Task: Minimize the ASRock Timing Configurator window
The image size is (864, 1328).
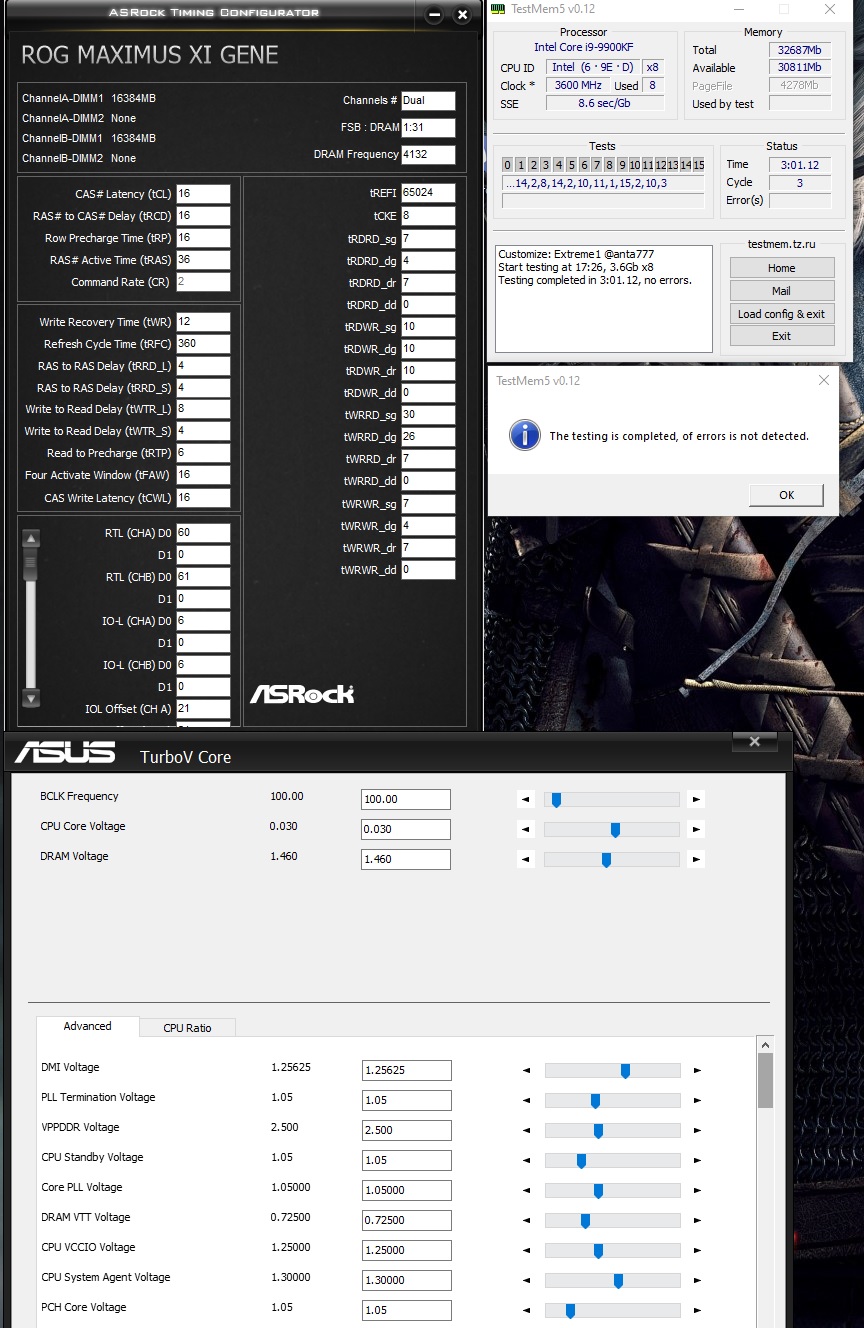Action: (x=433, y=15)
